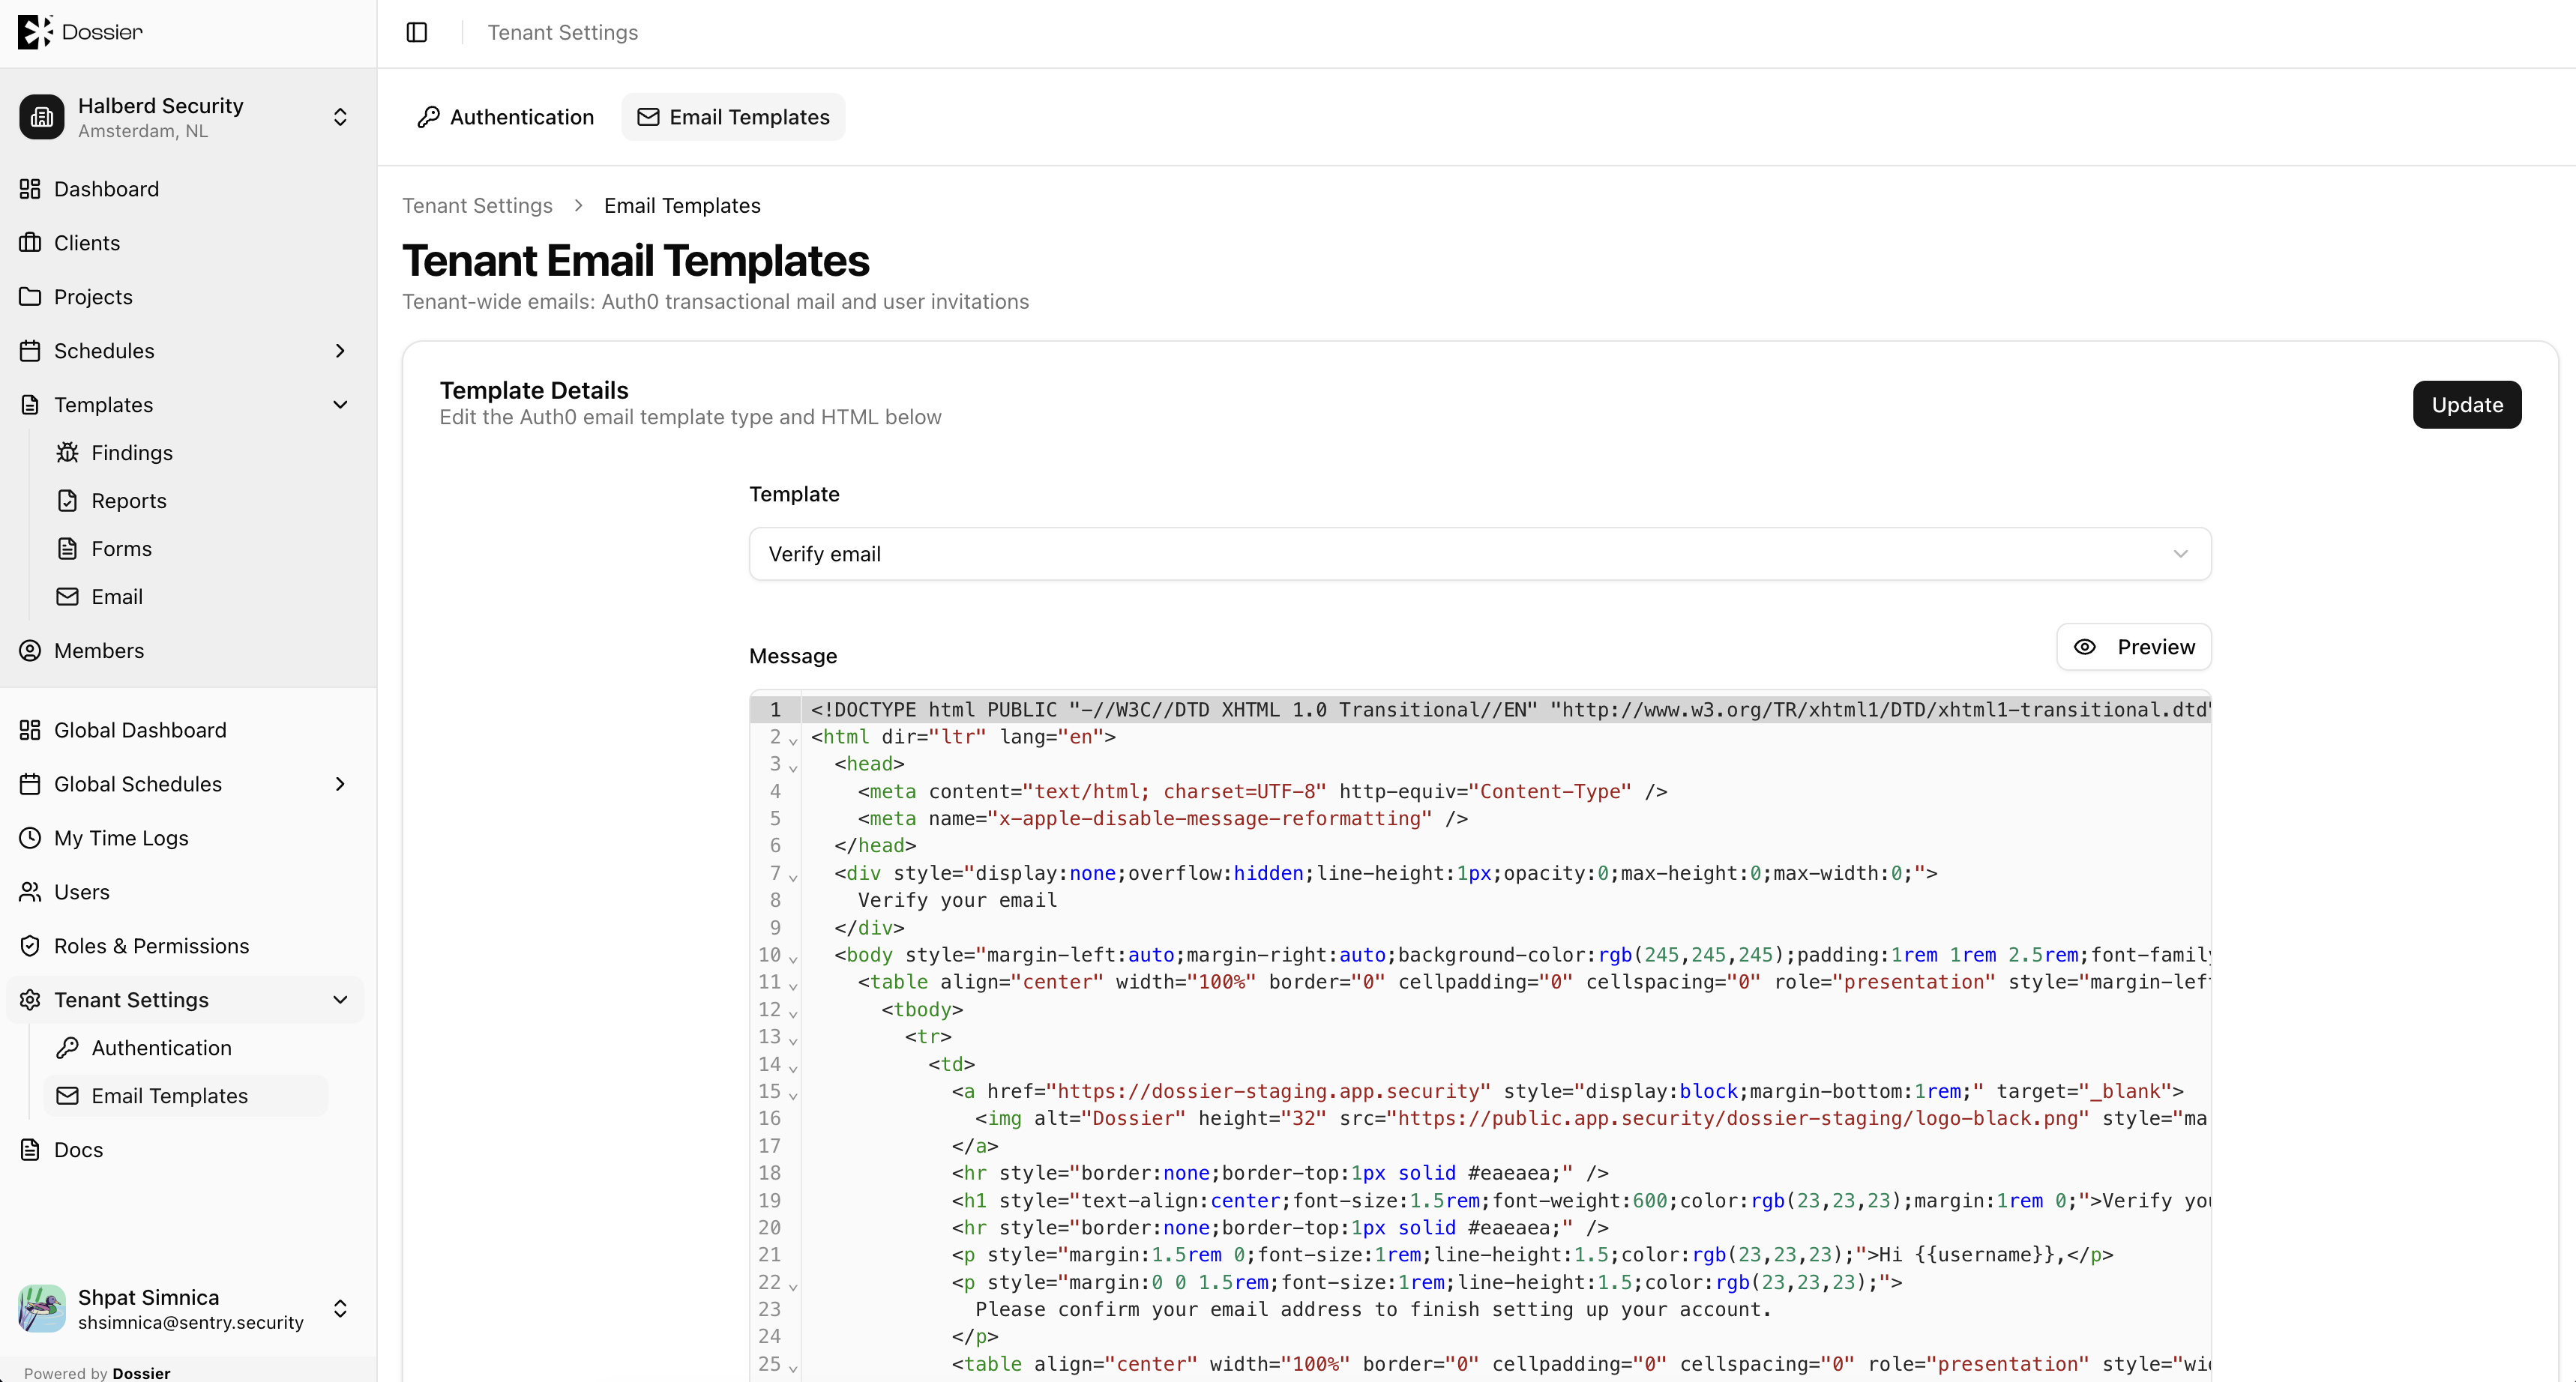The width and height of the screenshot is (2576, 1382).
Task: Open the Findings bug icon item
Action: (x=67, y=452)
